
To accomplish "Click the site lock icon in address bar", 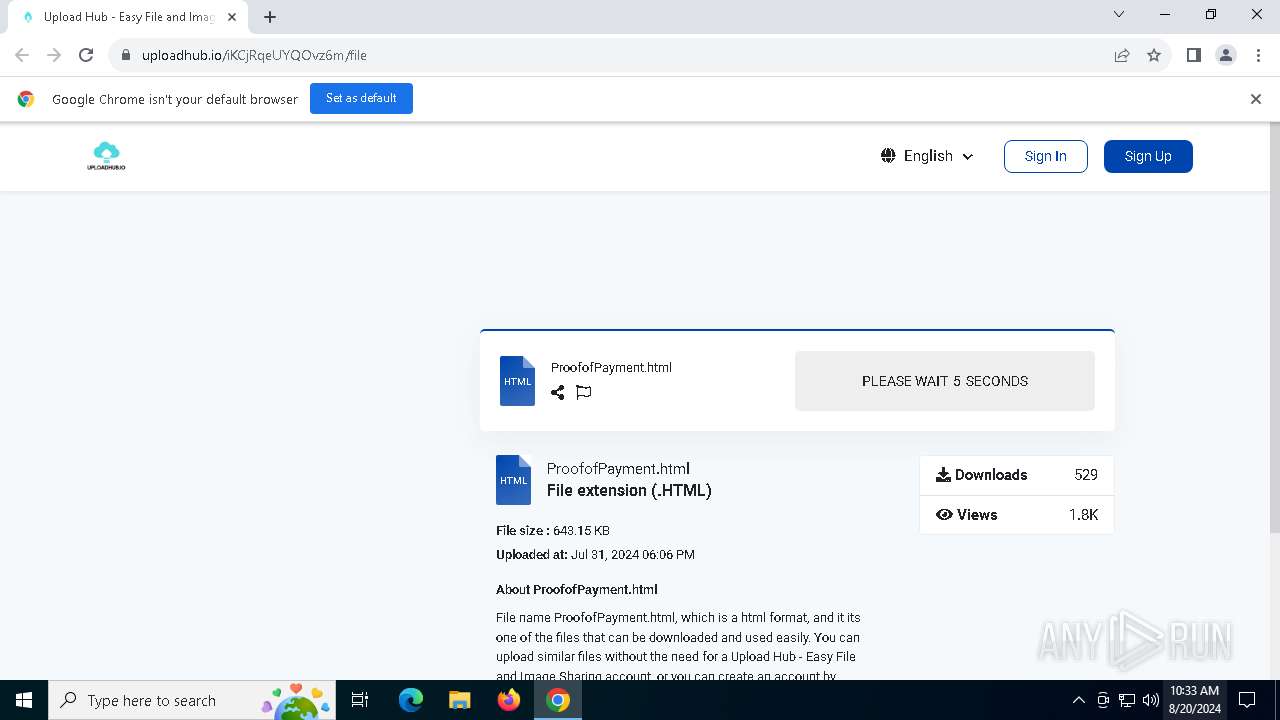I will [126, 55].
